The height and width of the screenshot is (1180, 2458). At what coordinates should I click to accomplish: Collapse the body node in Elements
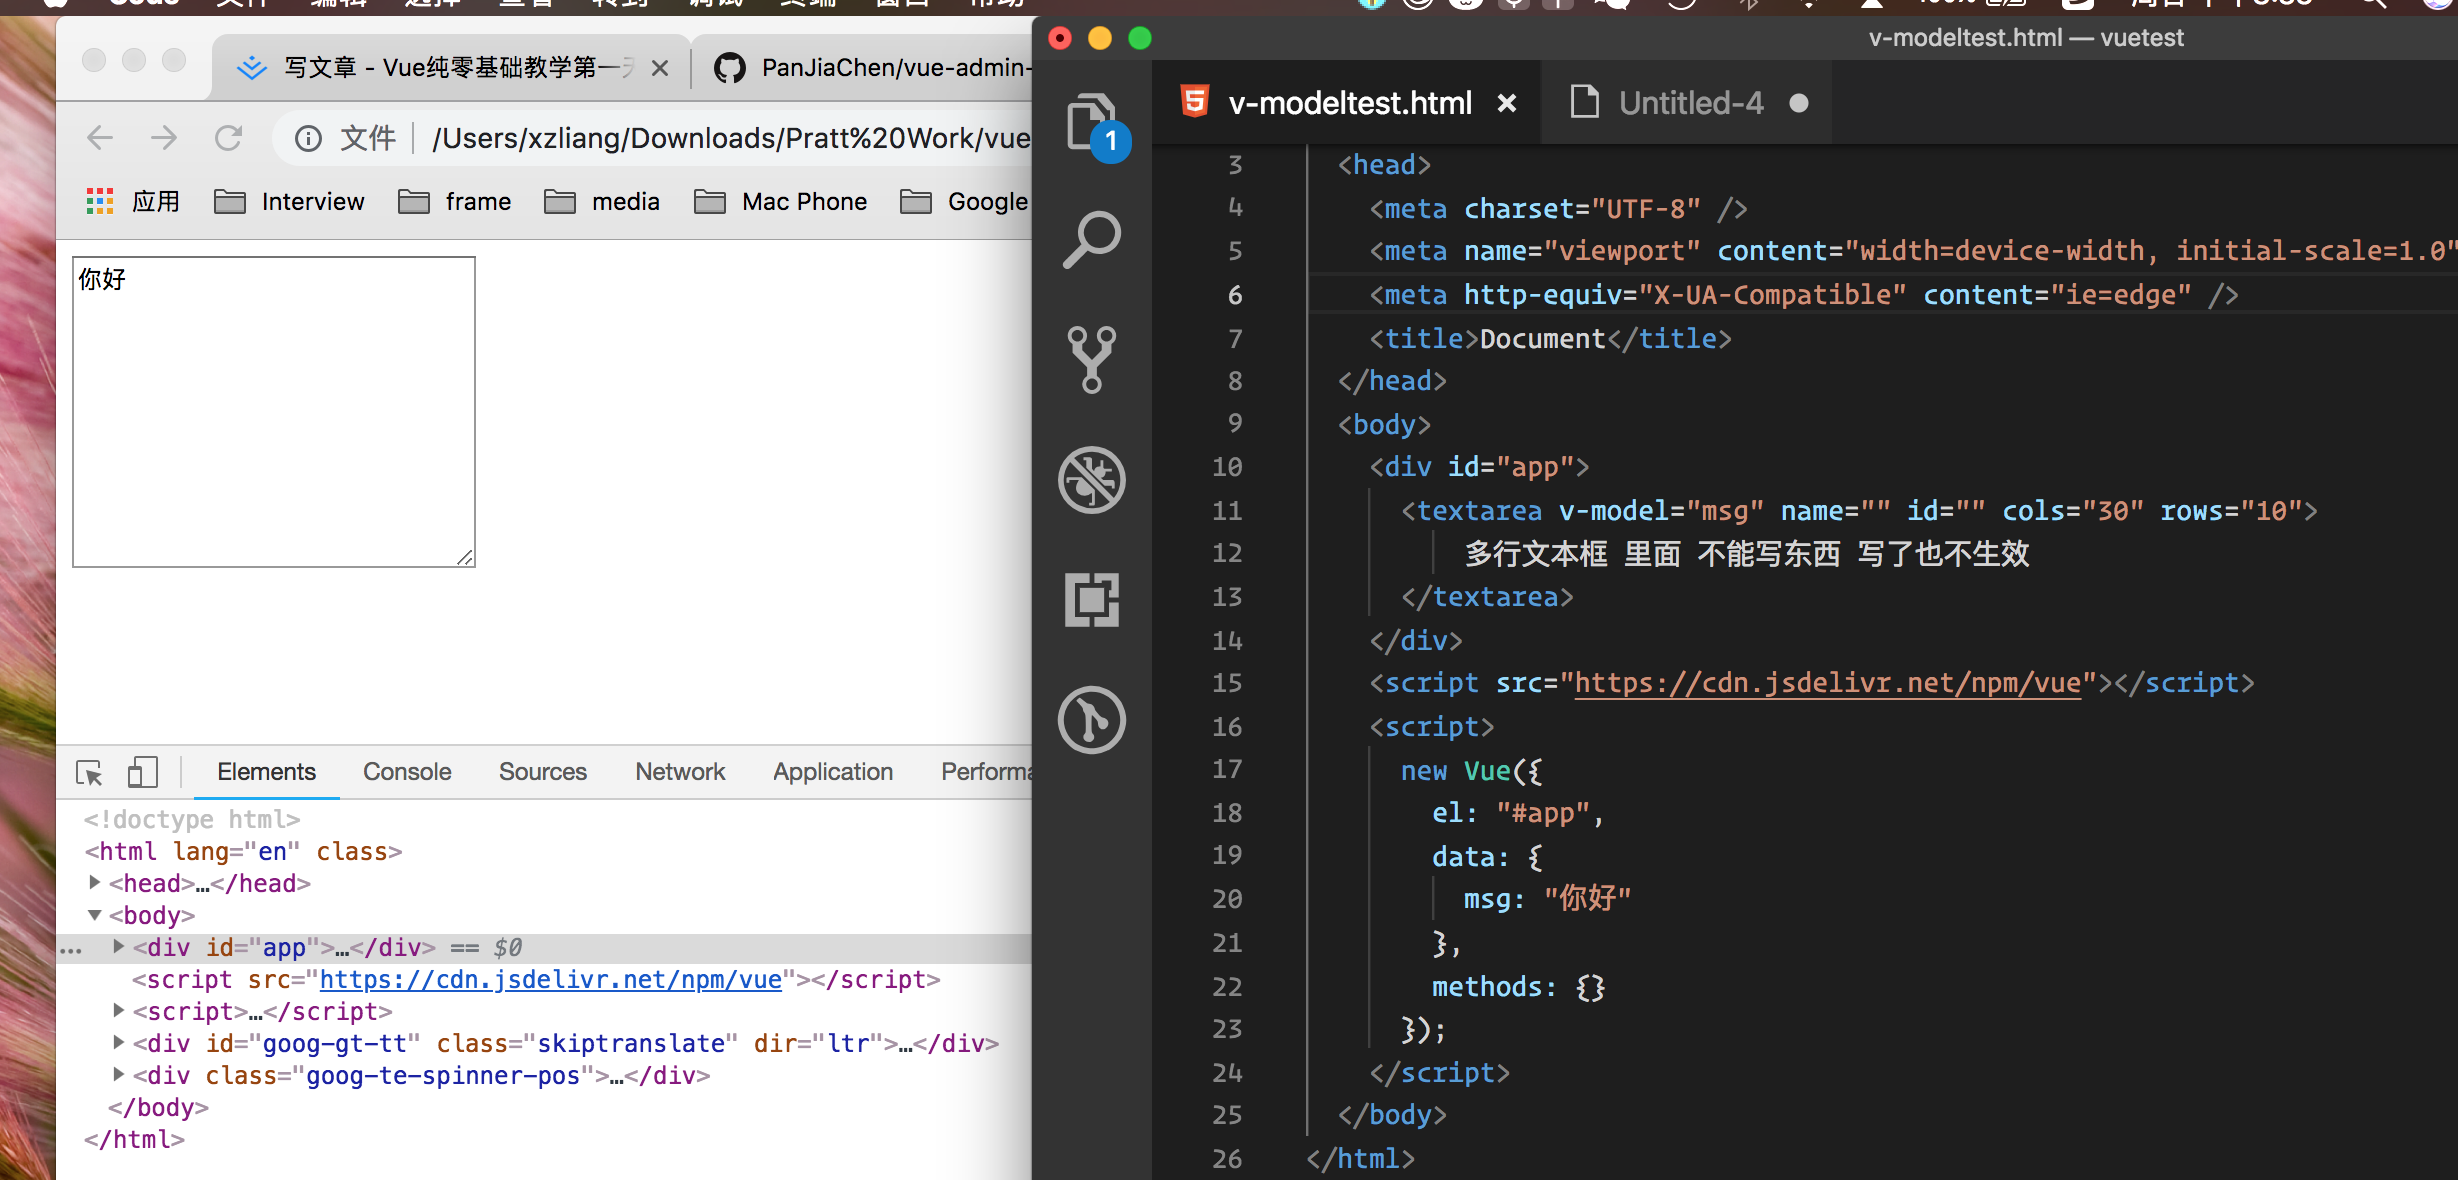pyautogui.click(x=95, y=915)
